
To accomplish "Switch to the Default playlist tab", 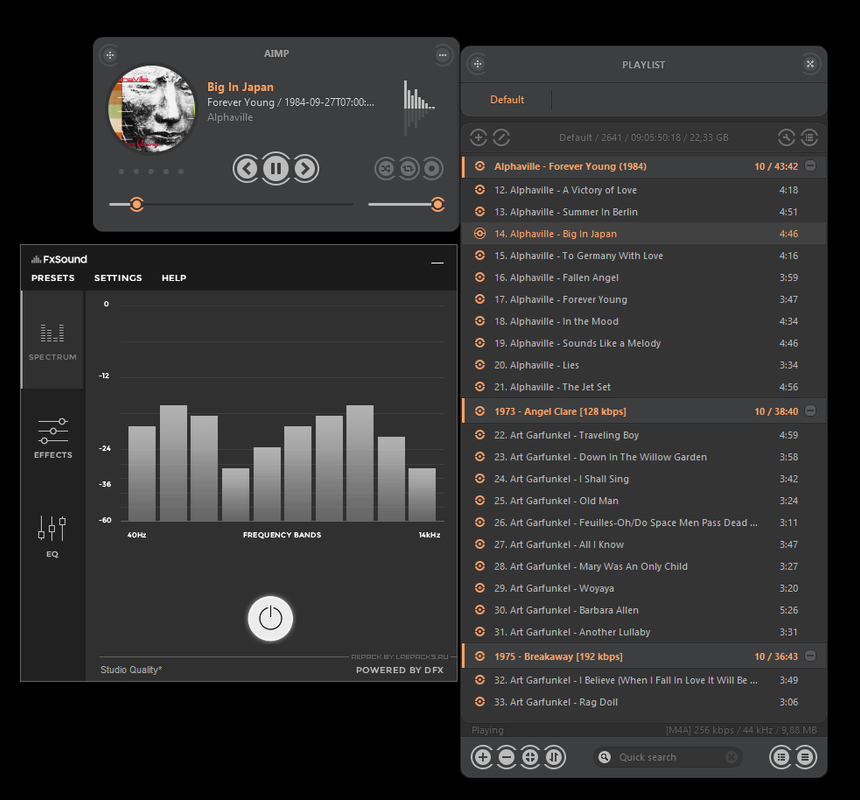I will pos(507,100).
